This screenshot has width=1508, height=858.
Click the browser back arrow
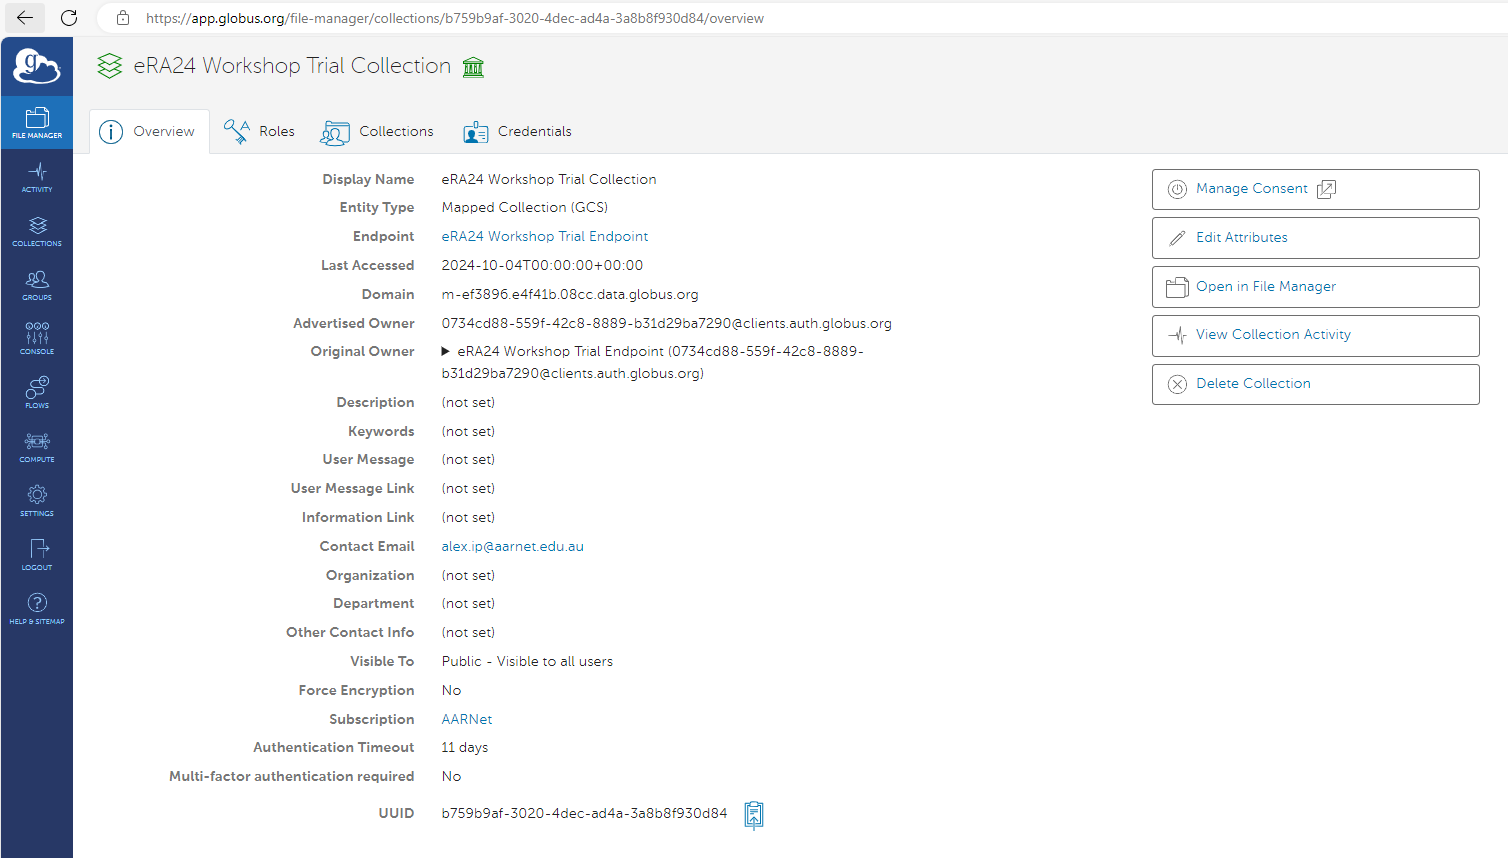coord(25,18)
